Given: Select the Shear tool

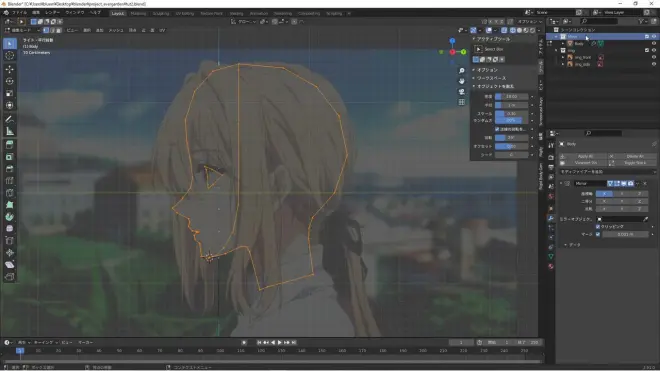Looking at the screenshot, I should tap(10, 265).
